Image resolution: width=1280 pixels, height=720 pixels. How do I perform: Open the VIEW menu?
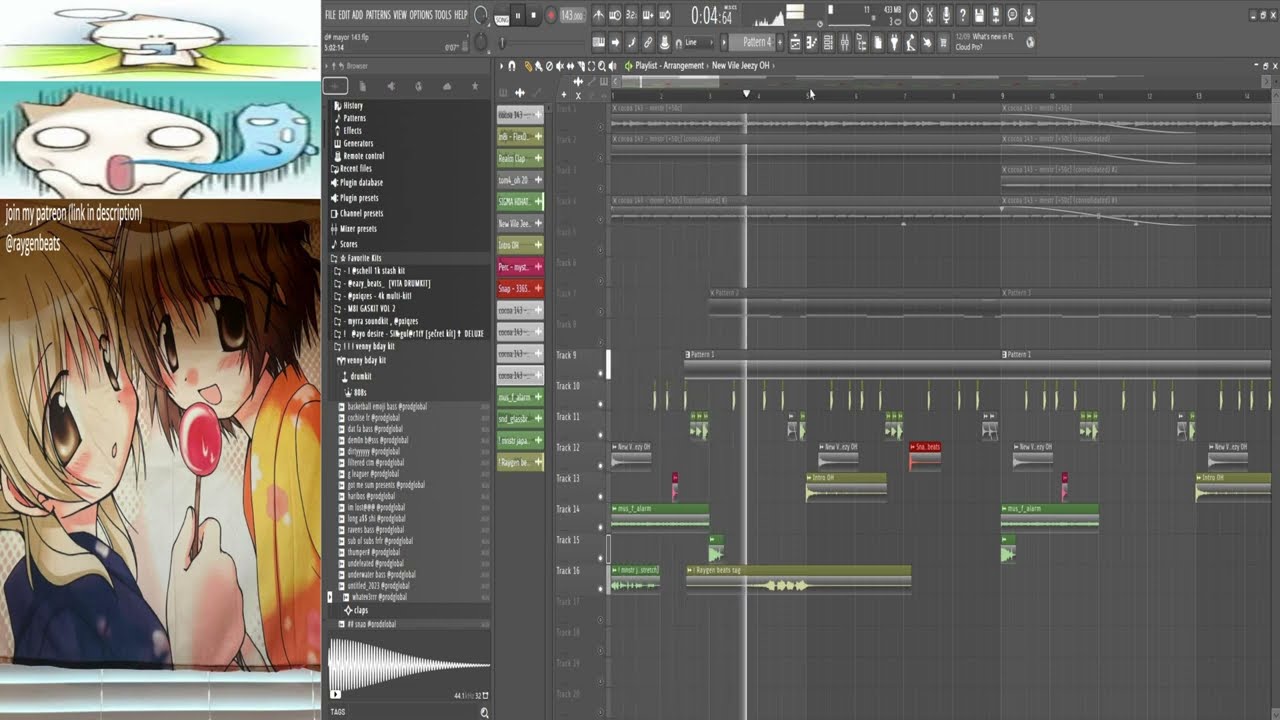click(x=400, y=15)
